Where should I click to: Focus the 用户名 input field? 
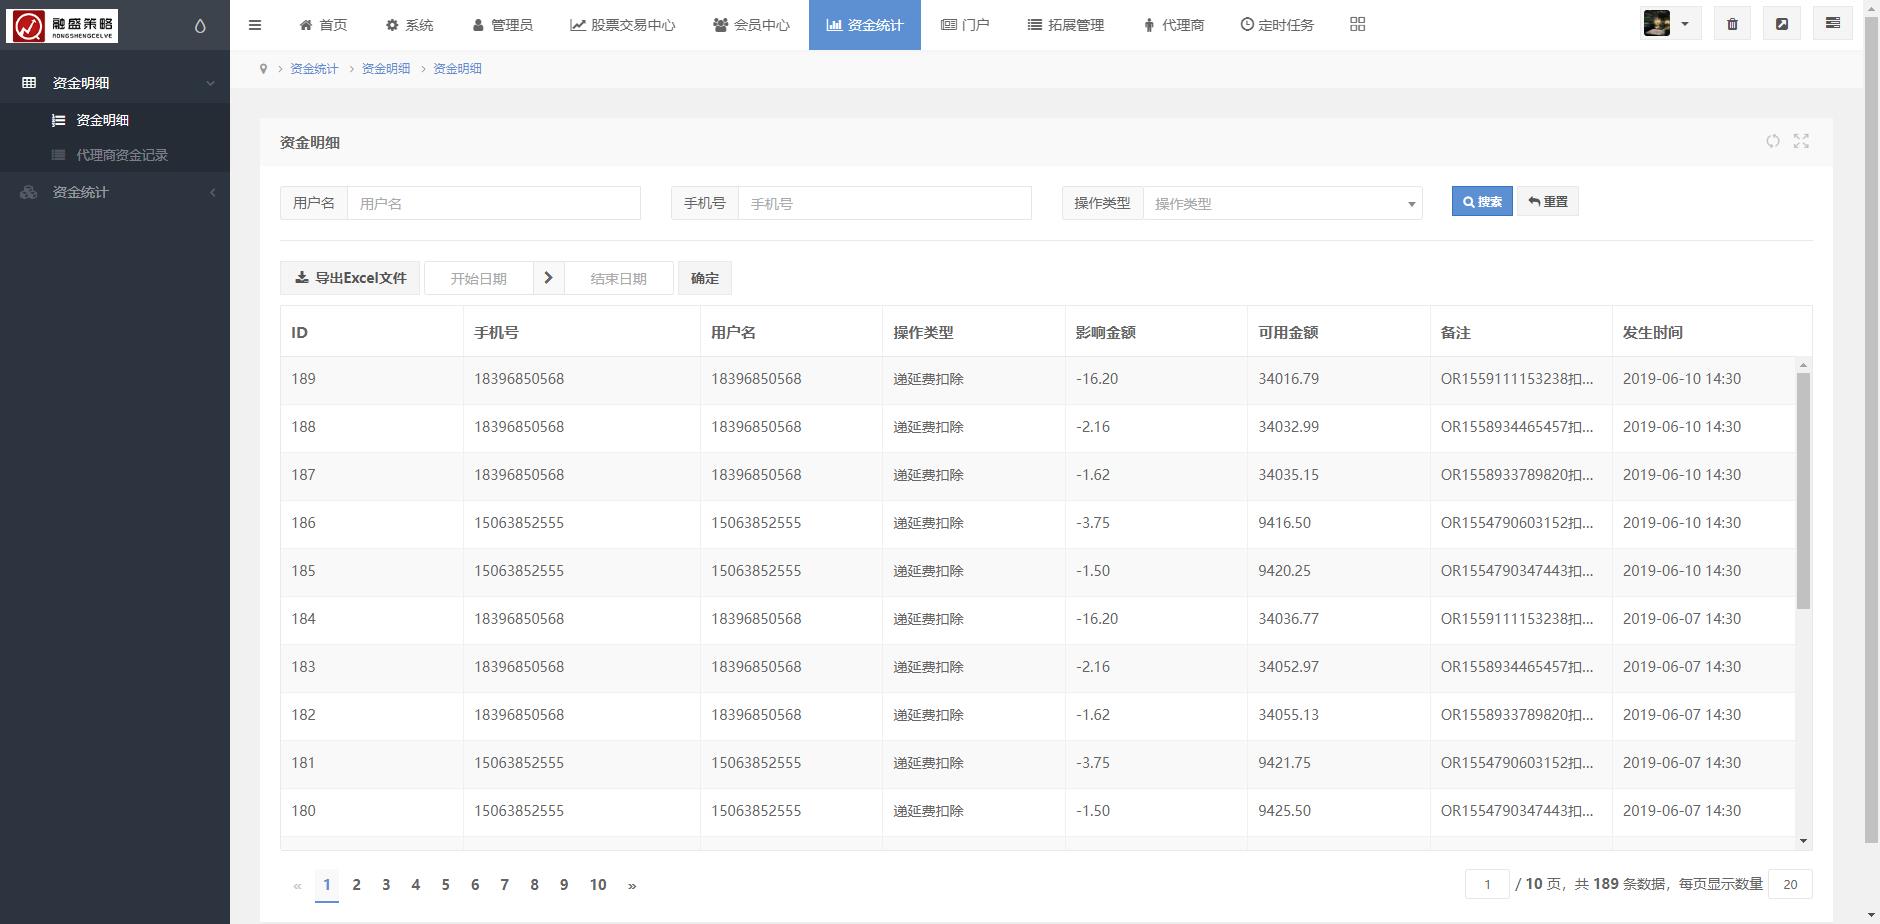[x=494, y=203]
